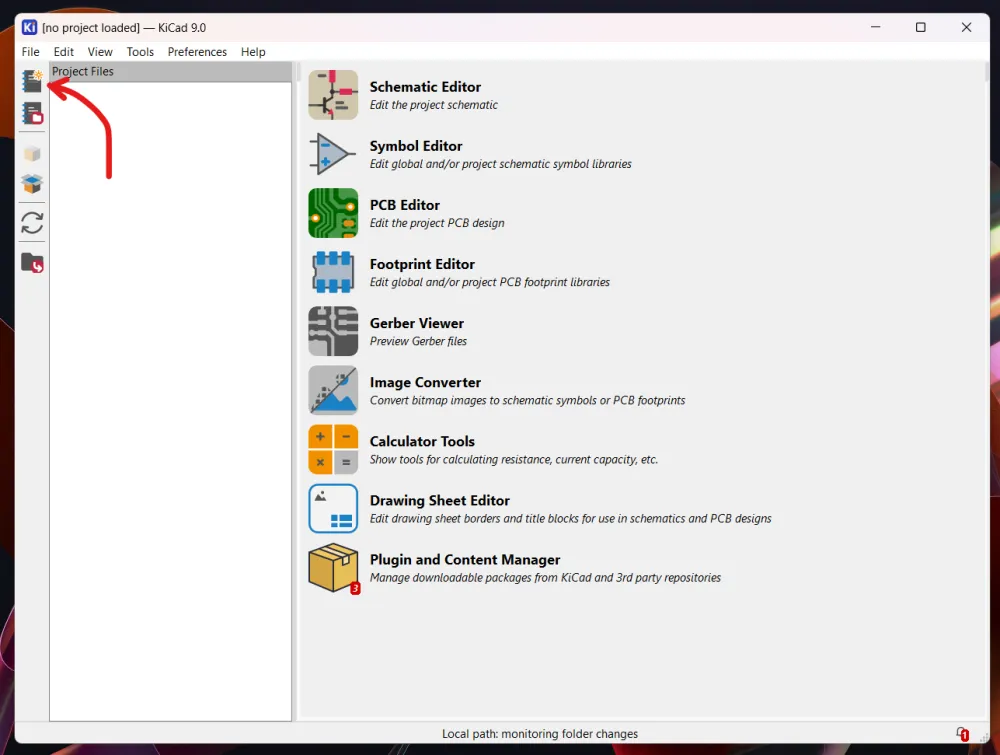The width and height of the screenshot is (1000, 755).
Task: Open the Help menu
Action: pyautogui.click(x=253, y=52)
